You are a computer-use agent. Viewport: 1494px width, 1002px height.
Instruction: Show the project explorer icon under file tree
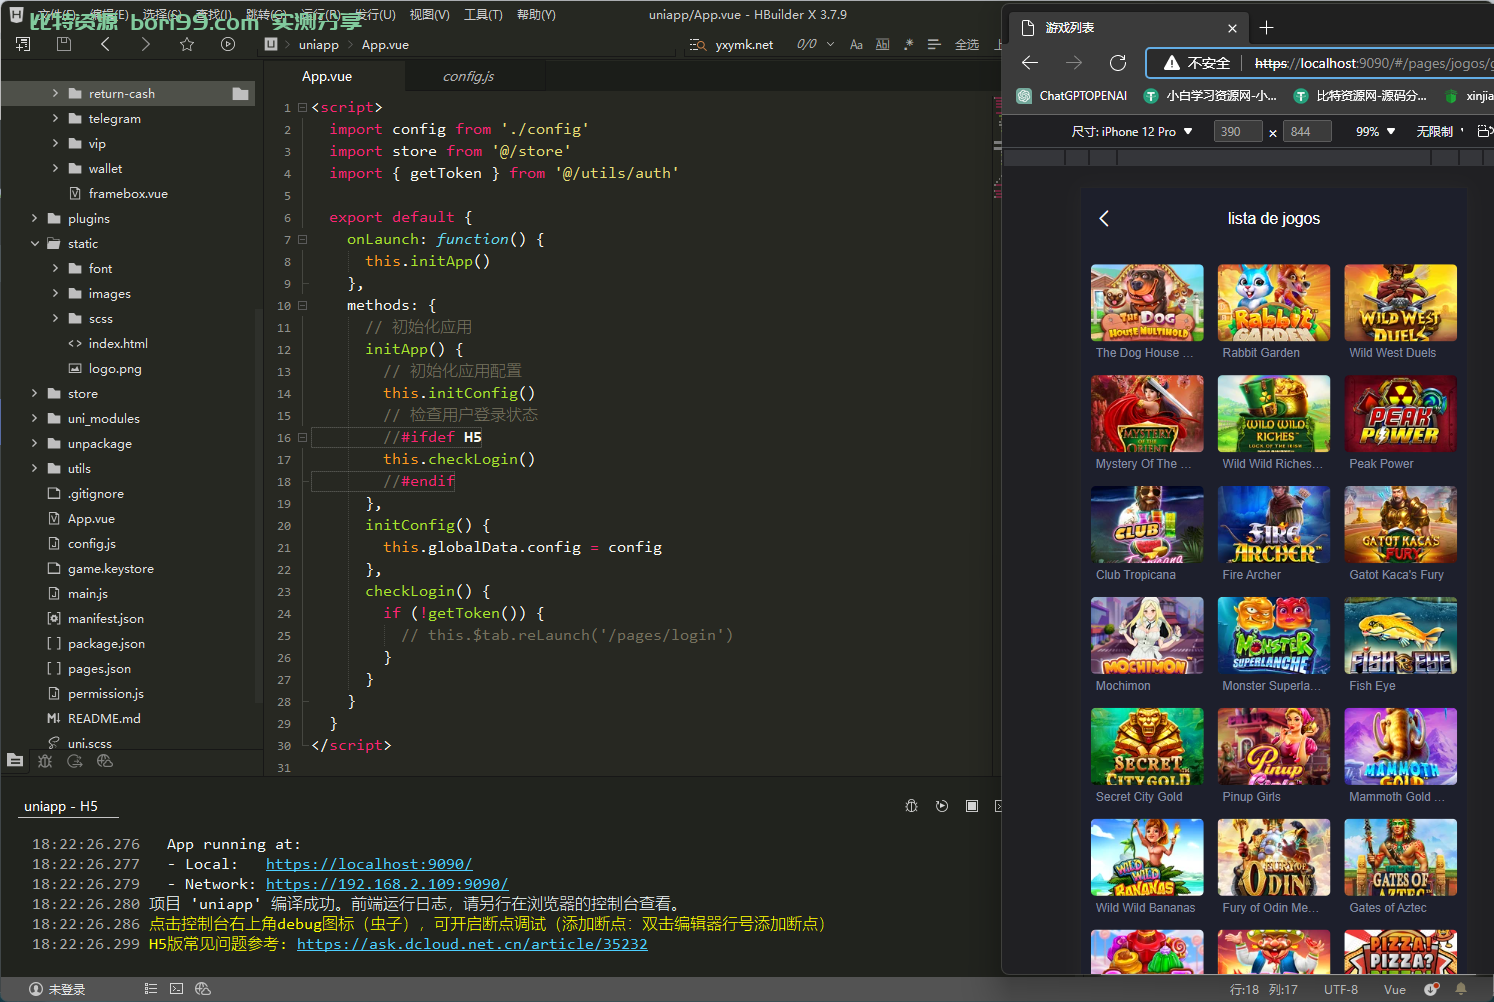[15, 761]
